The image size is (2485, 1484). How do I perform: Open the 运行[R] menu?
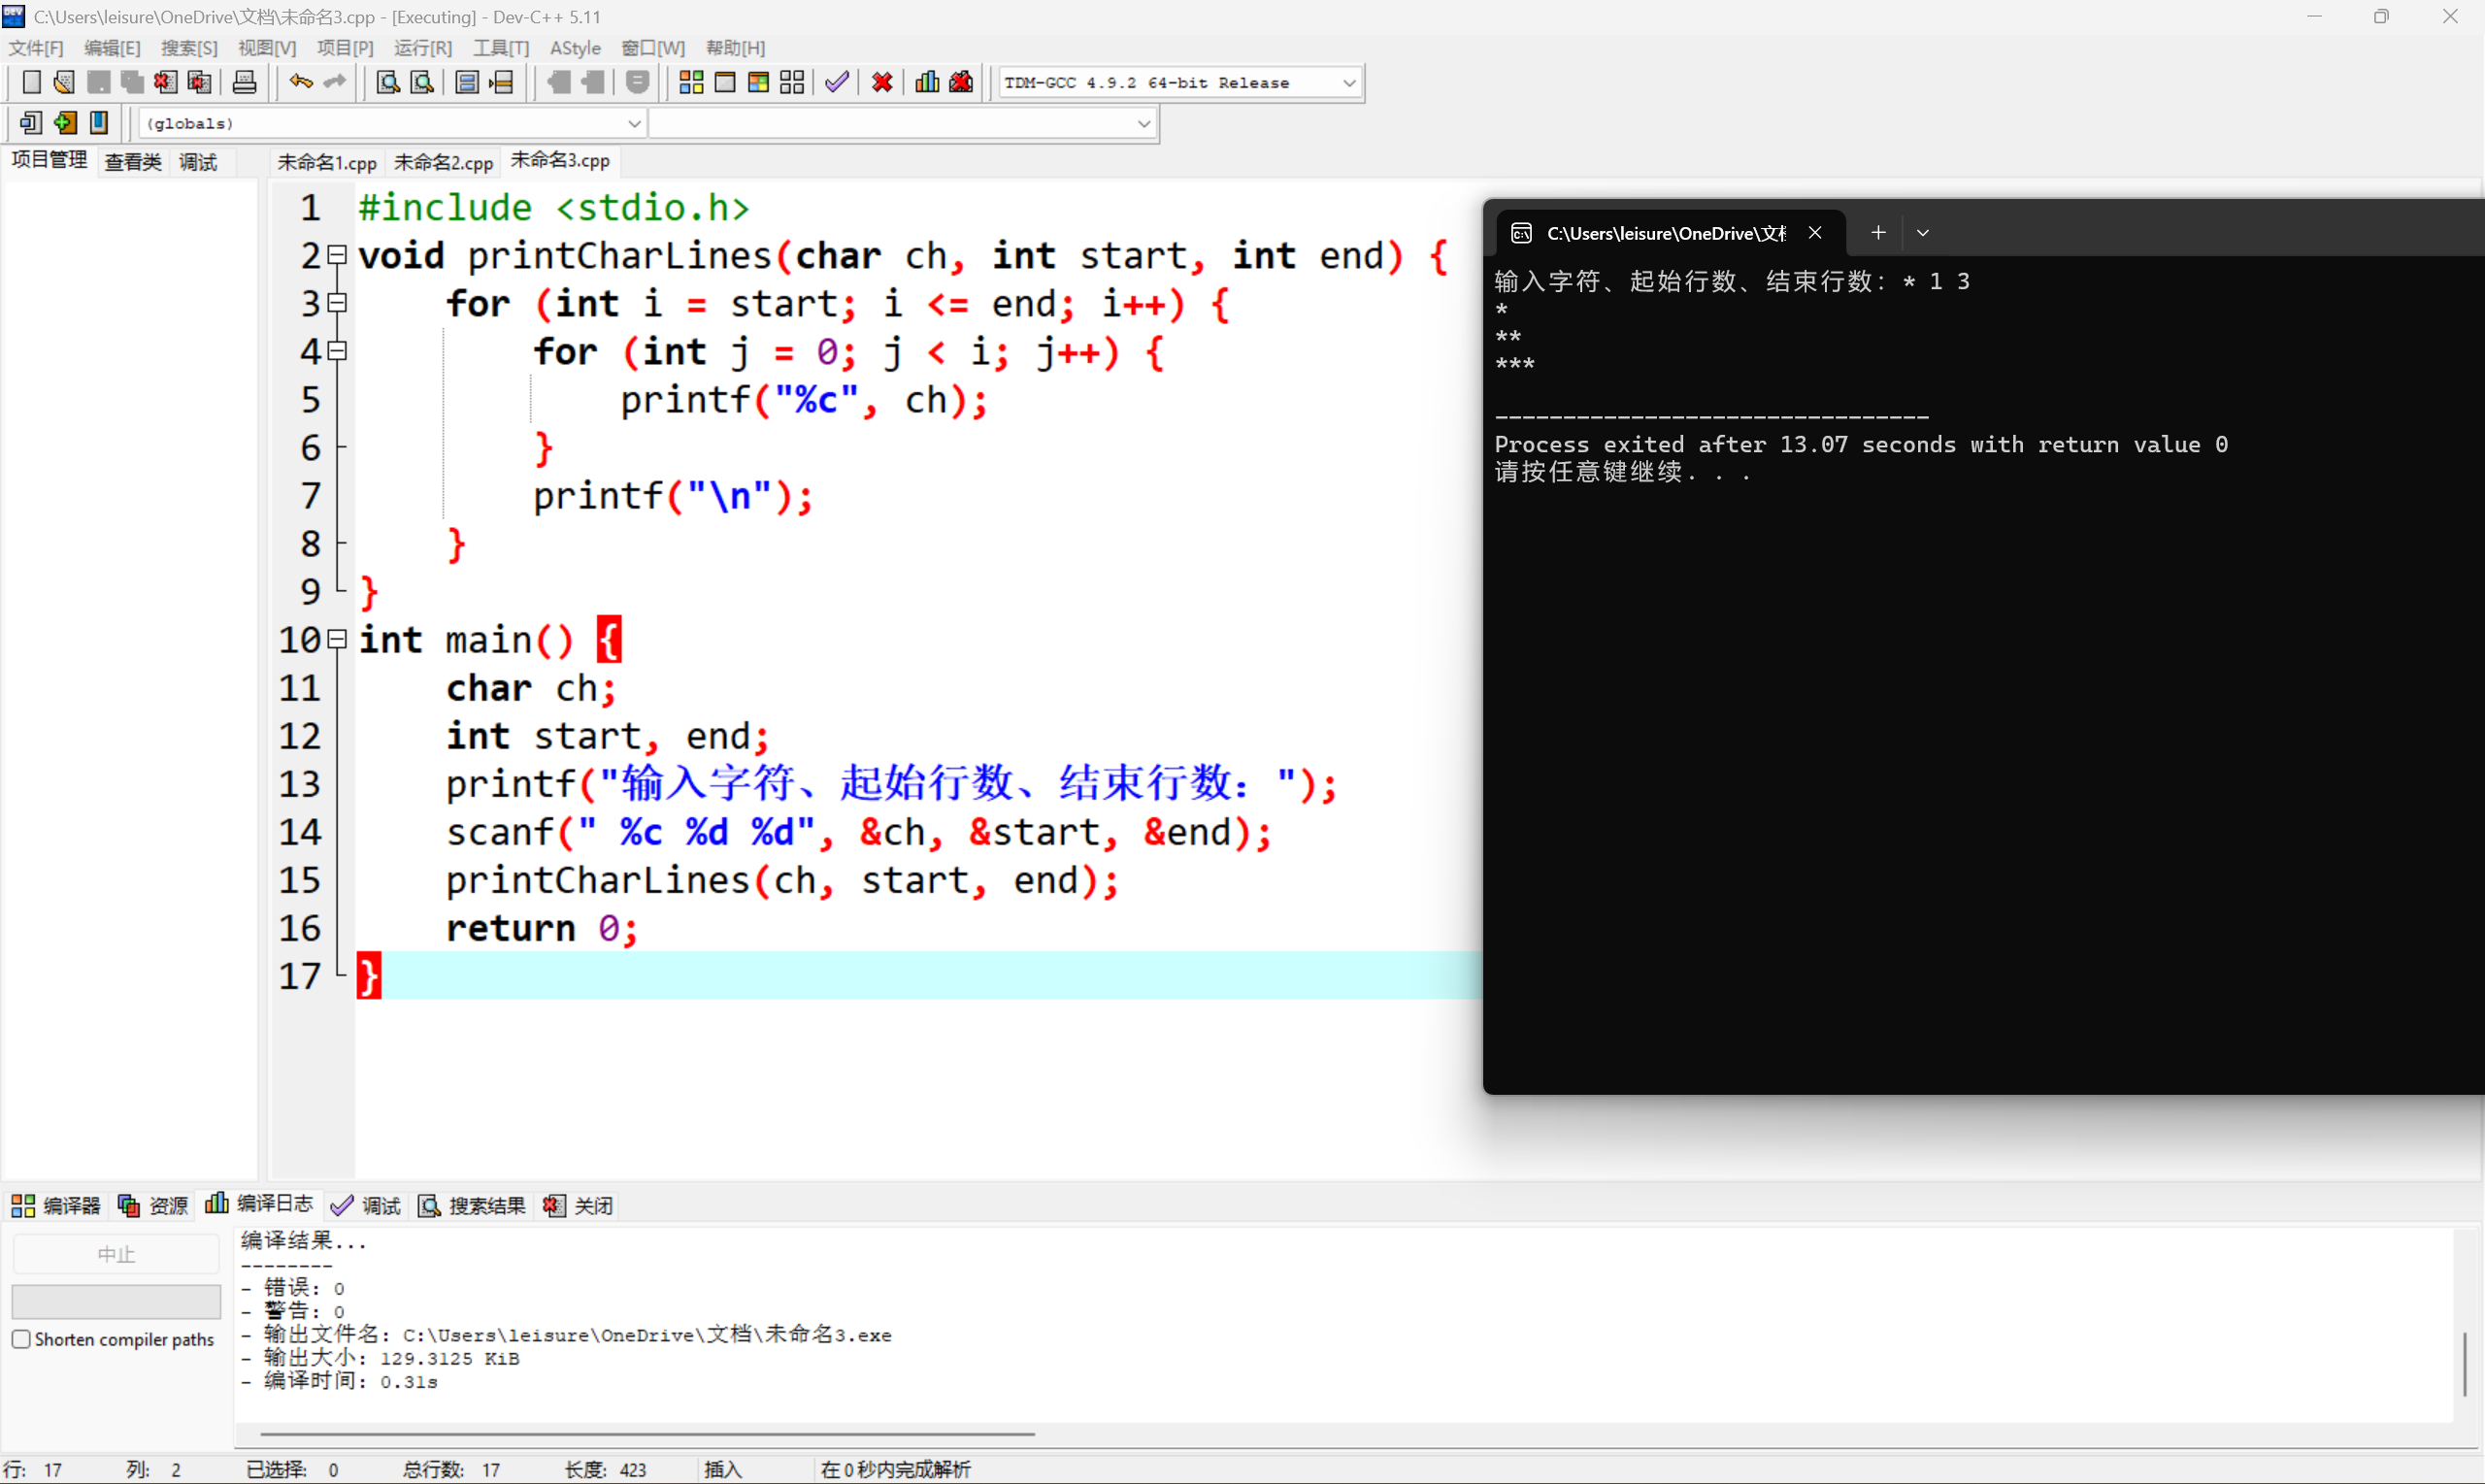422,47
